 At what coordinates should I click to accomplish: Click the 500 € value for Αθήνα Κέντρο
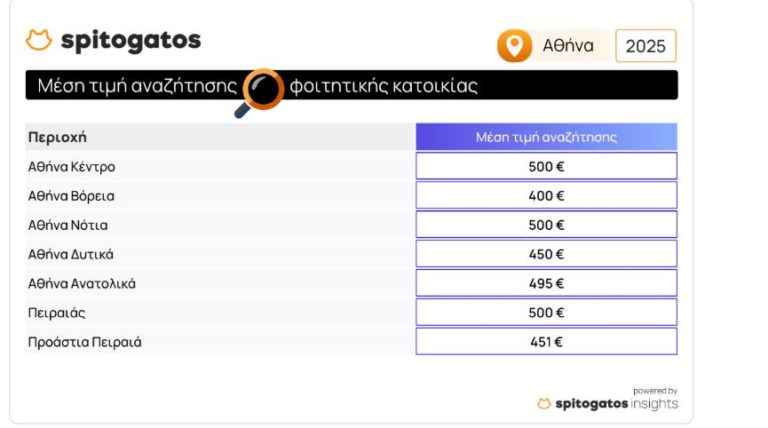[546, 166]
